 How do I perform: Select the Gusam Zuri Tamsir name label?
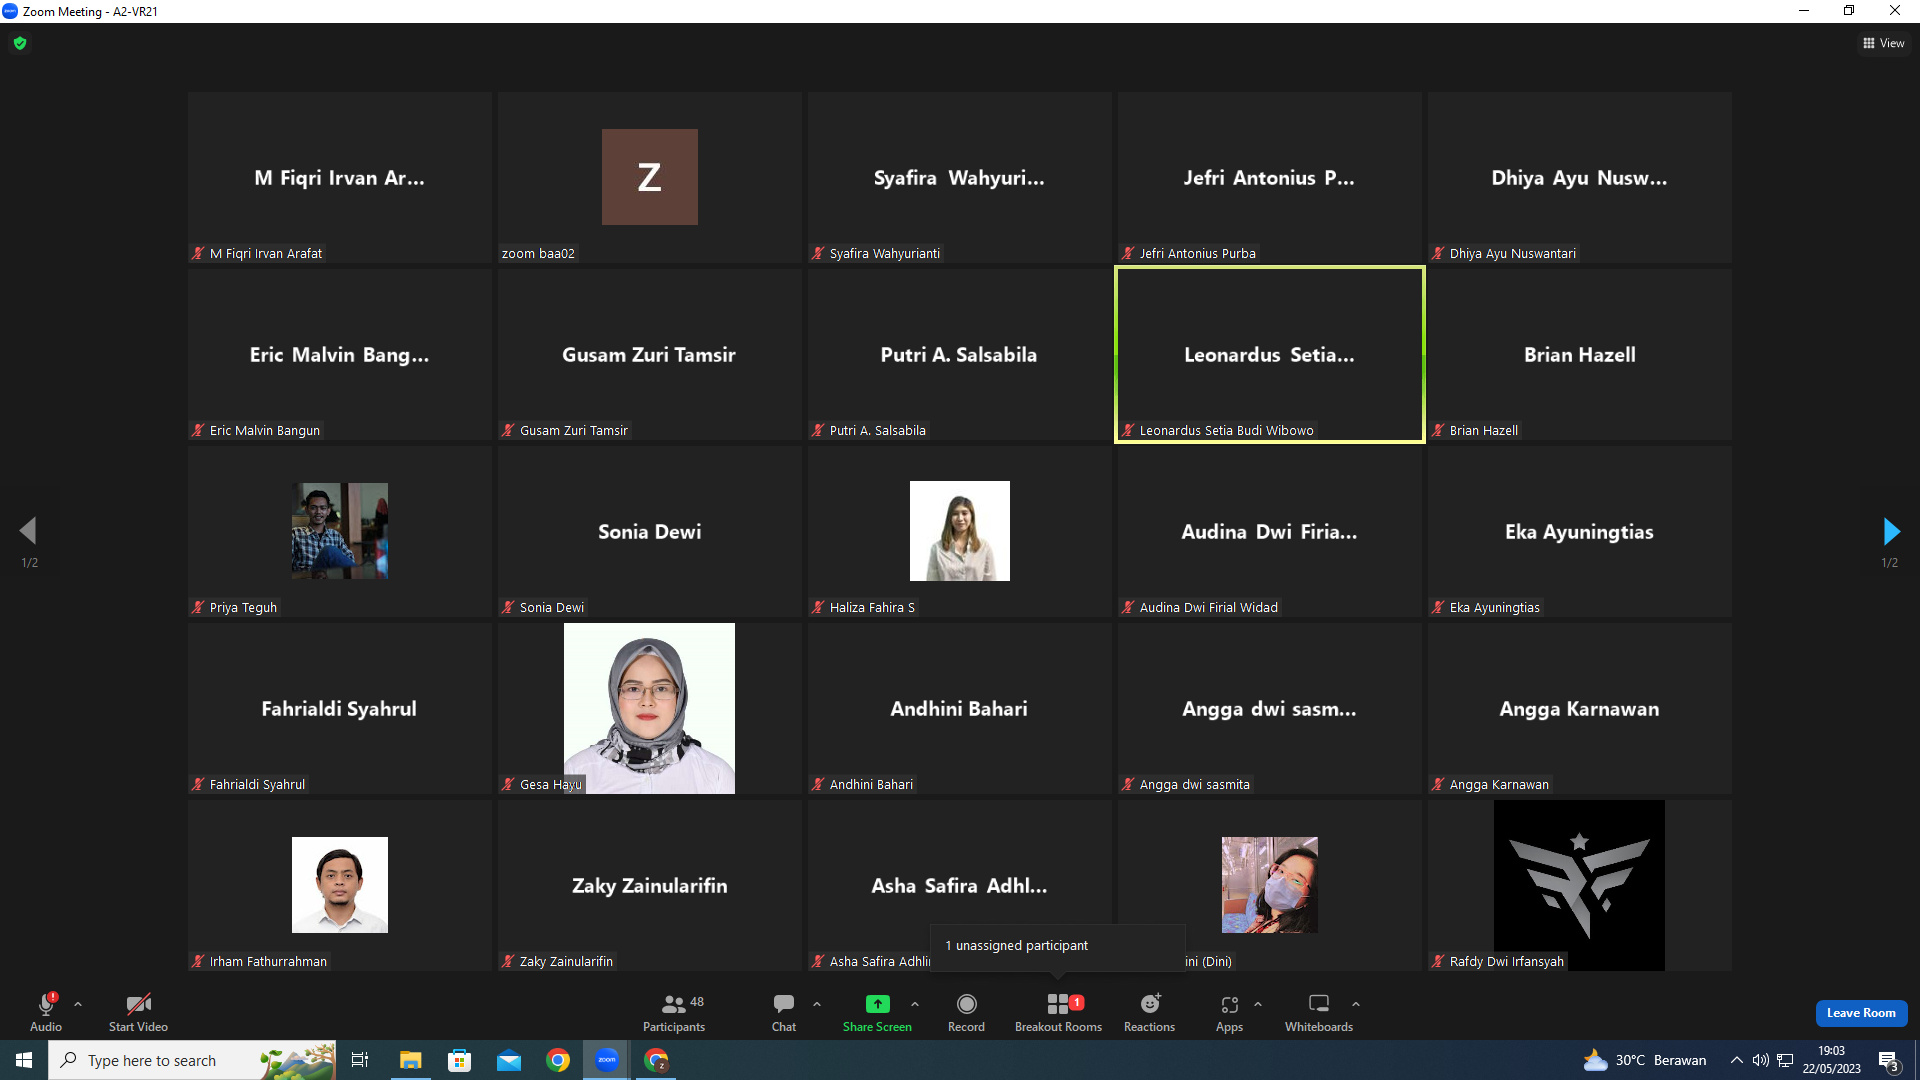pos(574,430)
